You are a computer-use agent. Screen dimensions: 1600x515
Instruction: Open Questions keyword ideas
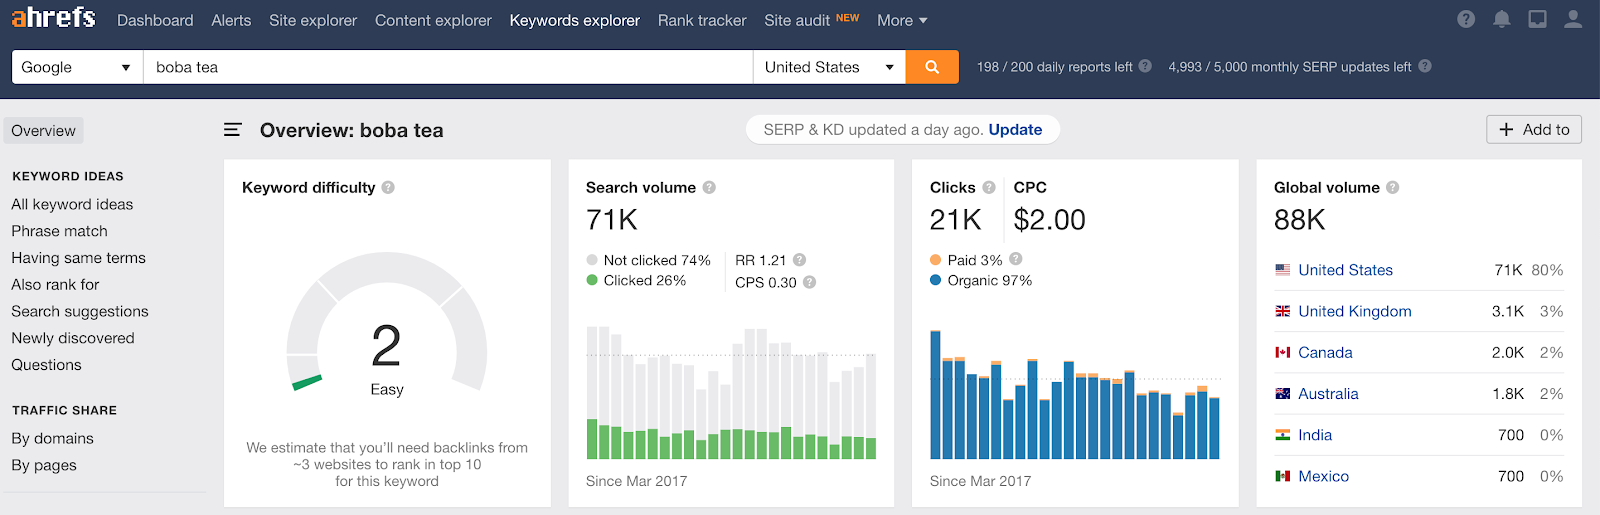pos(46,365)
